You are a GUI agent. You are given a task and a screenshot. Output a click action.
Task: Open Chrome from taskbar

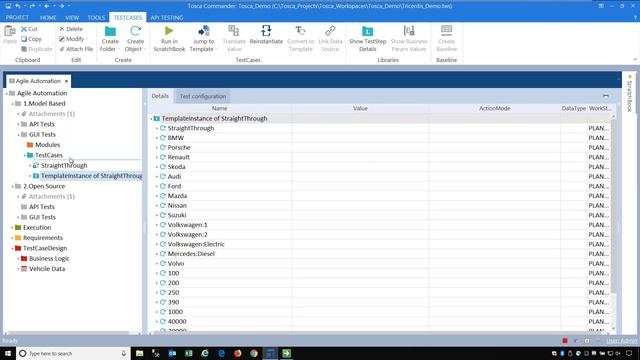(x=254, y=353)
